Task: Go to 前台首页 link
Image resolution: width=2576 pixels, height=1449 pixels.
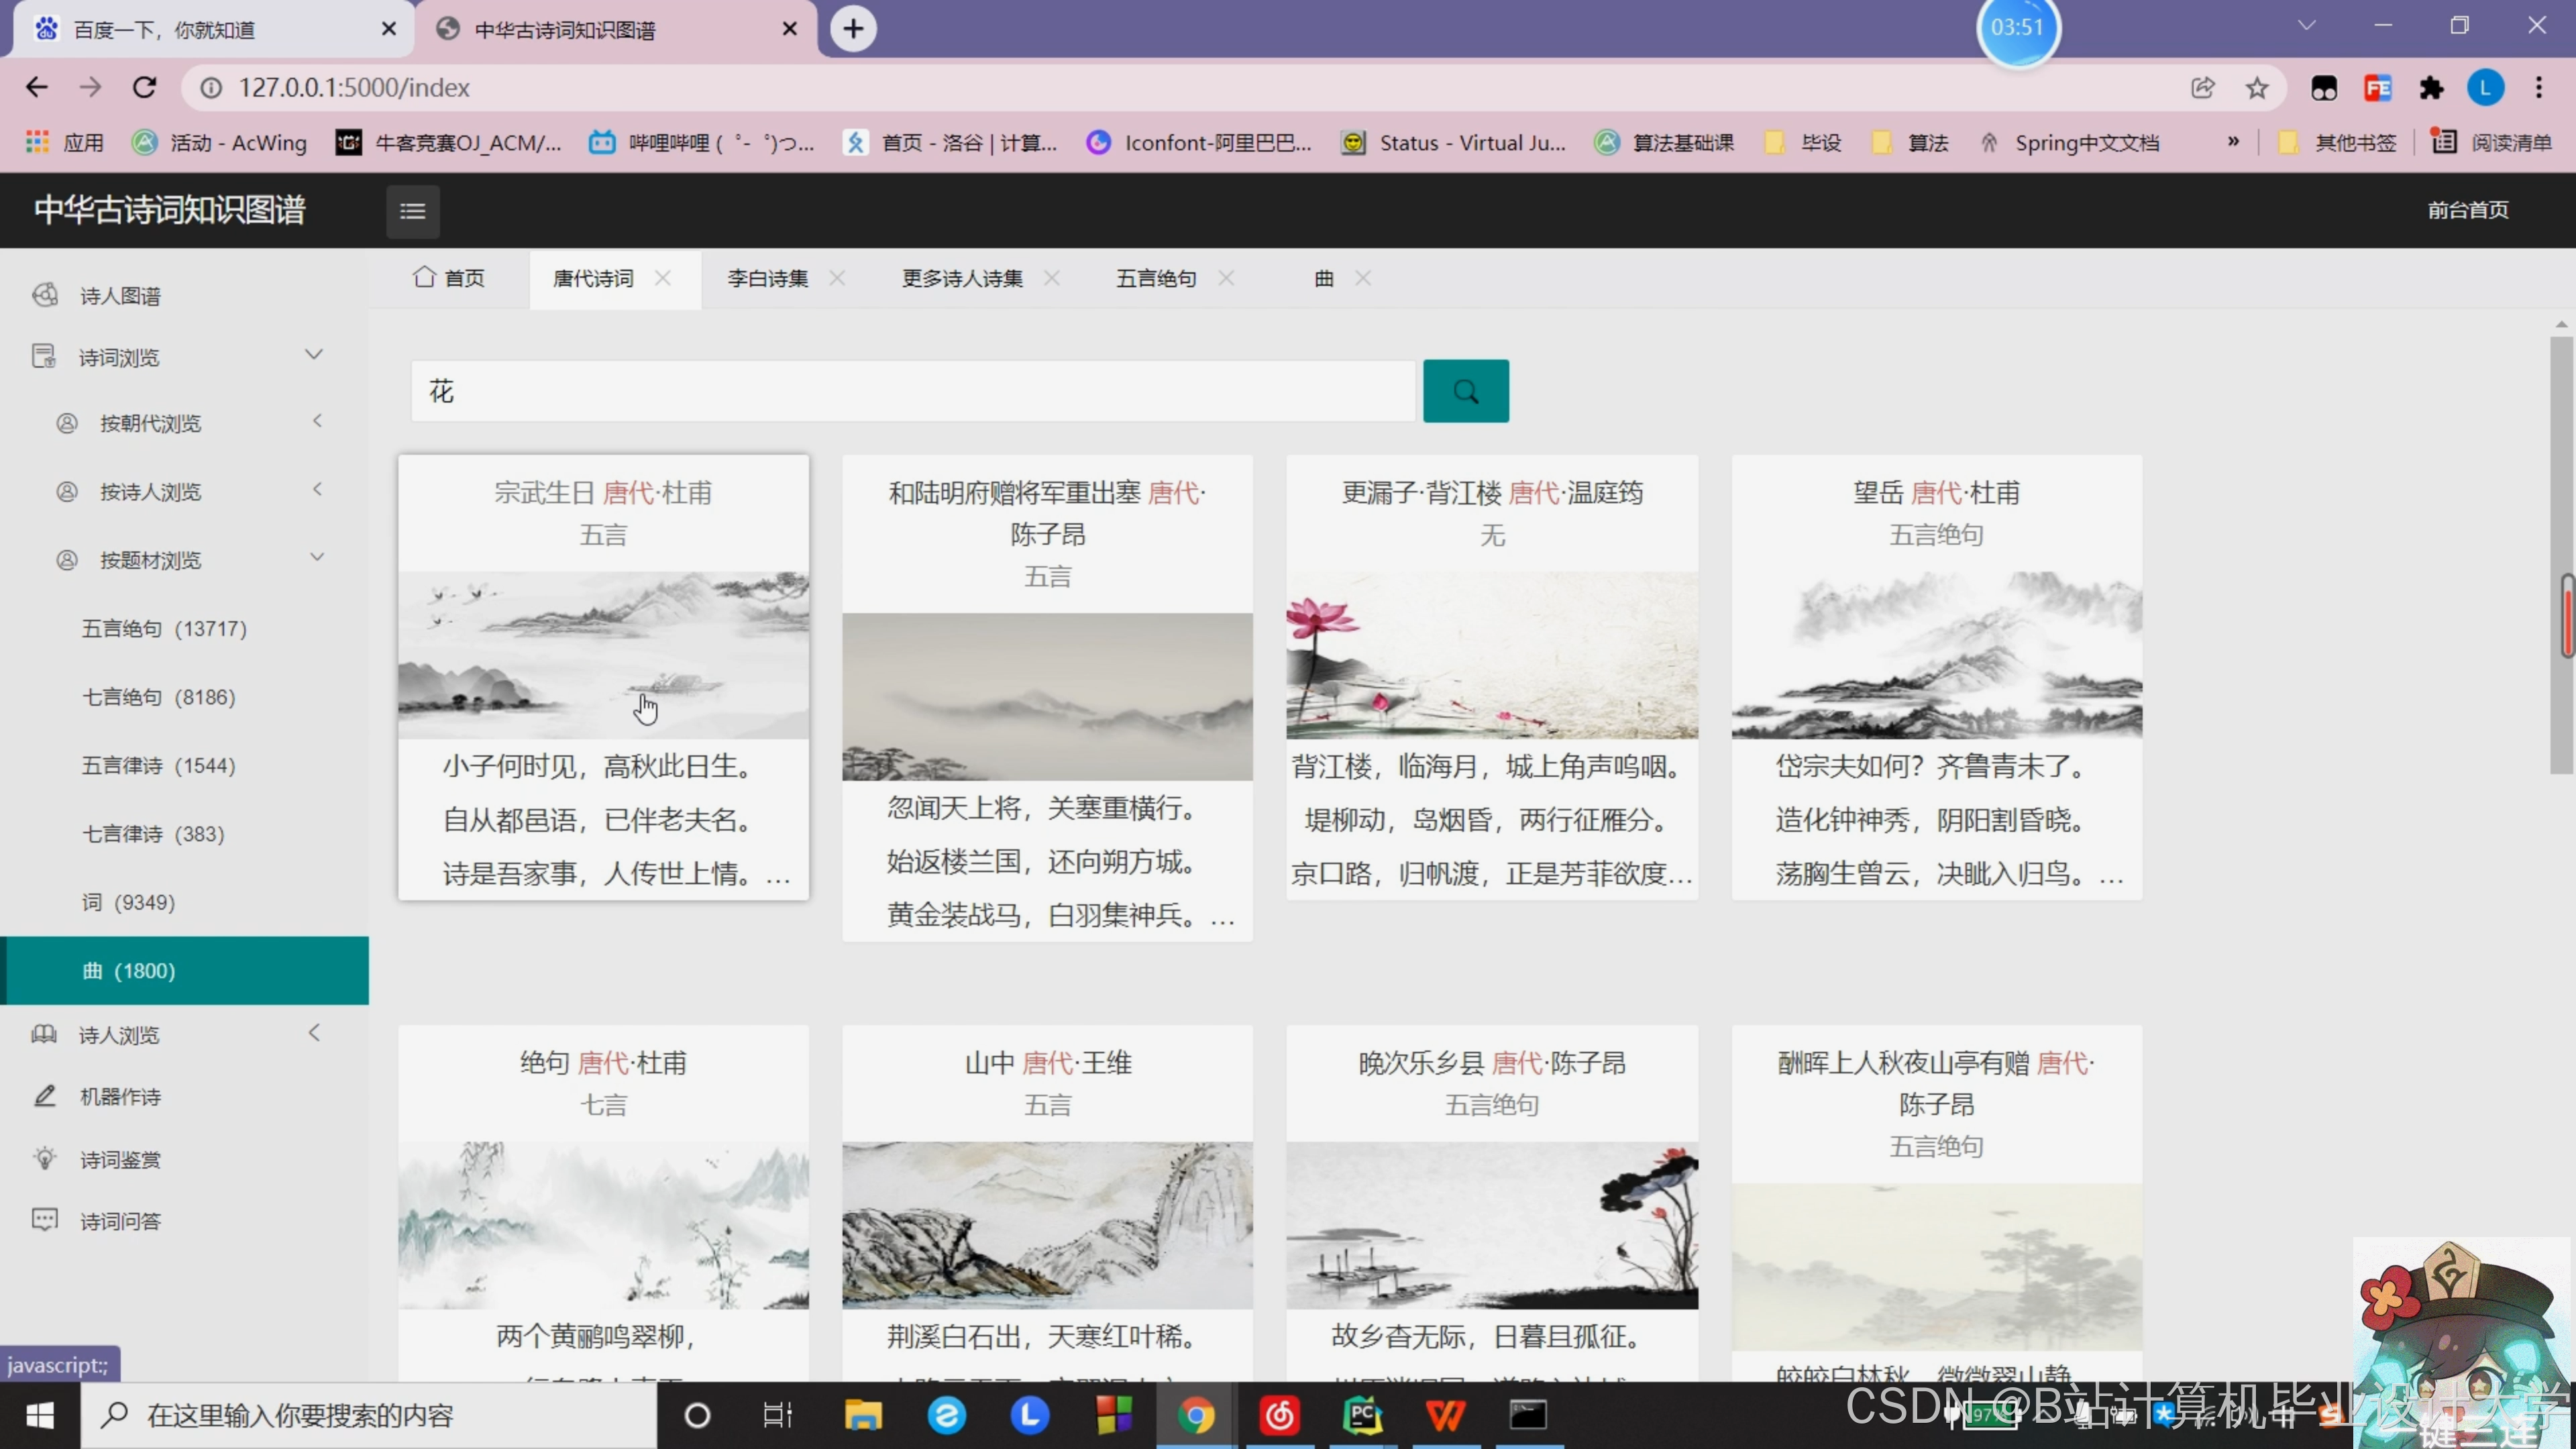Action: point(2467,210)
